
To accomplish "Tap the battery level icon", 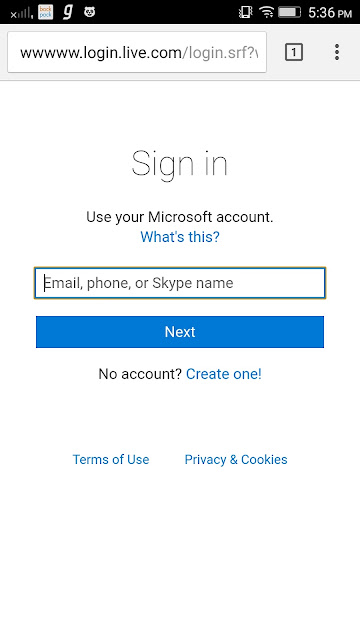I will (x=289, y=12).
